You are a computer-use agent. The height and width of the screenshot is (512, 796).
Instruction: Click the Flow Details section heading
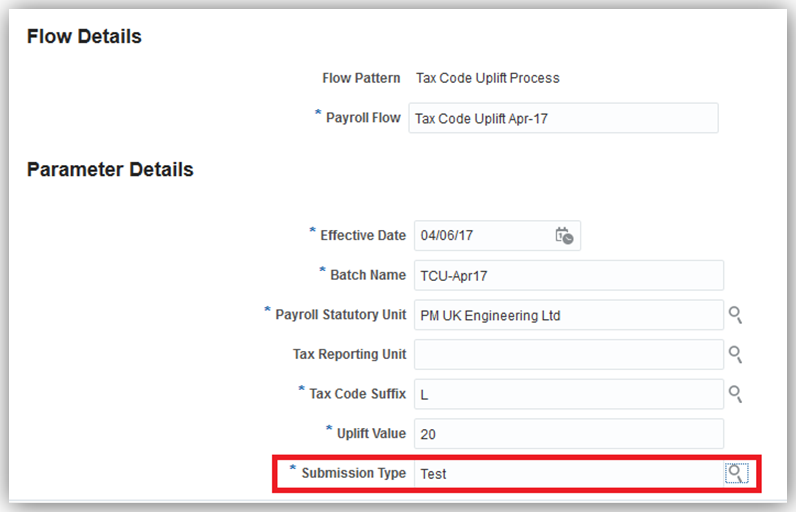pyautogui.click(x=84, y=37)
